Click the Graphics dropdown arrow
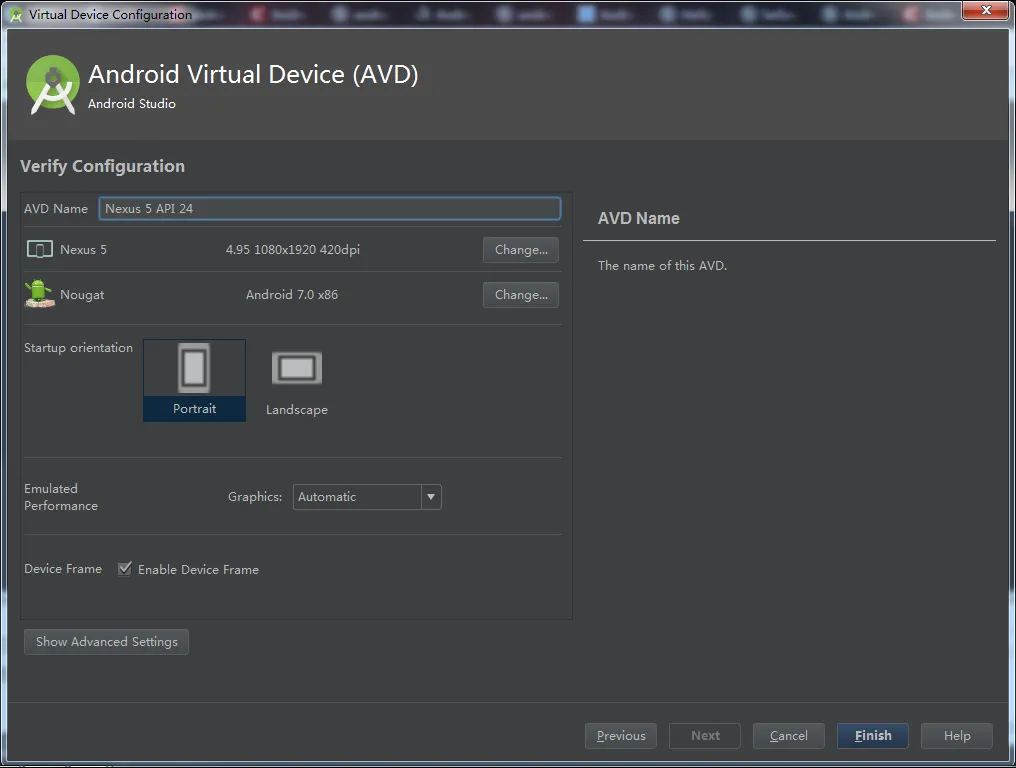This screenshot has width=1016, height=768. coord(431,497)
